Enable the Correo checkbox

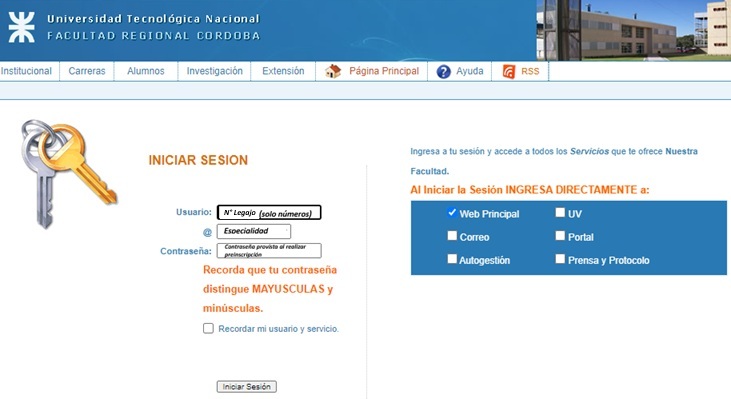click(452, 236)
